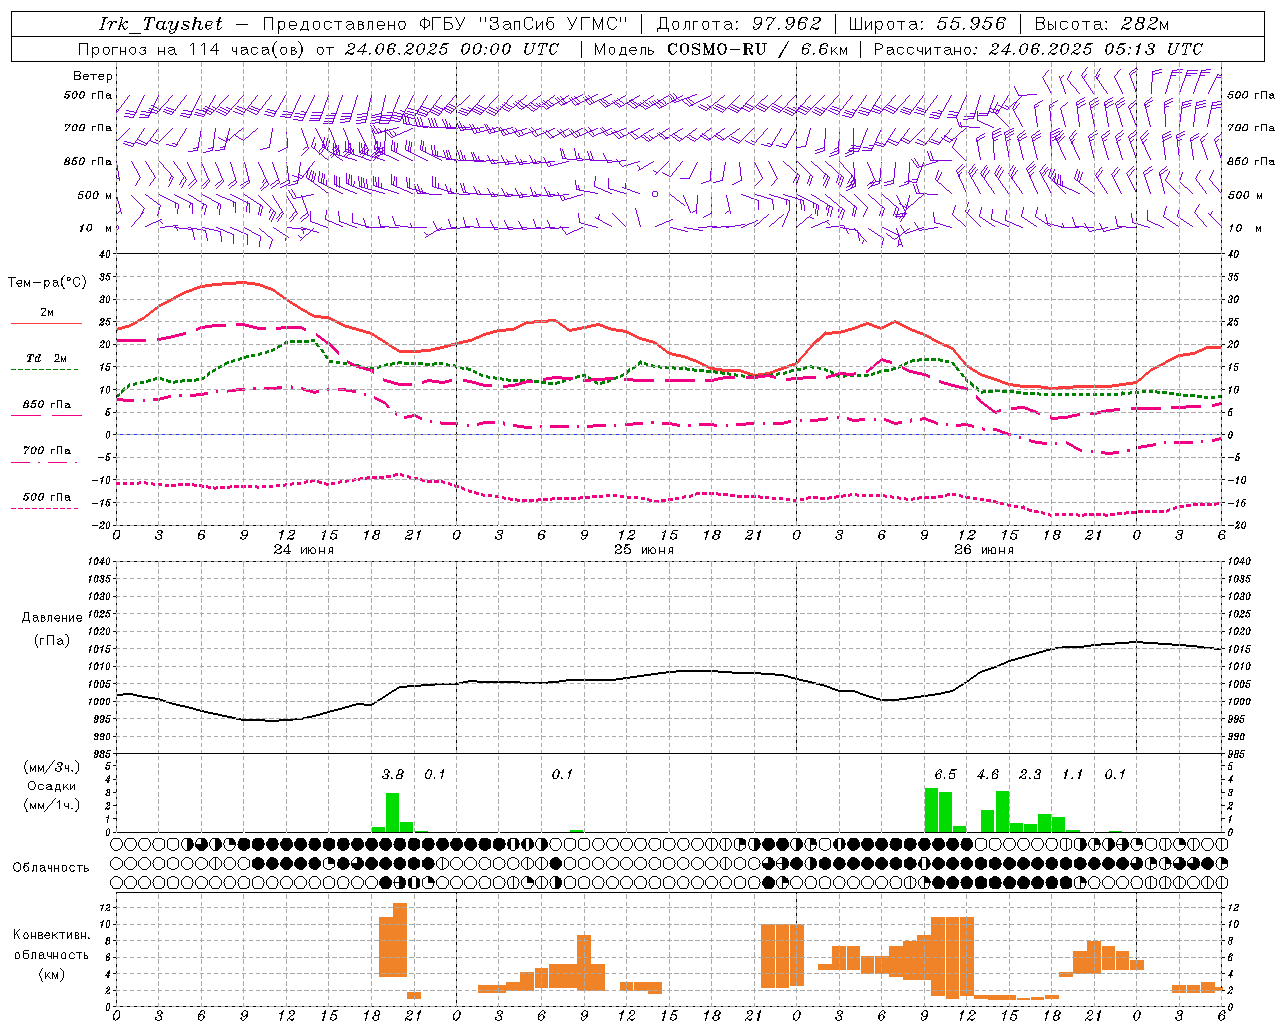Click the Ветер wind panel label
This screenshot has height=1024, width=1280.
pos(93,76)
